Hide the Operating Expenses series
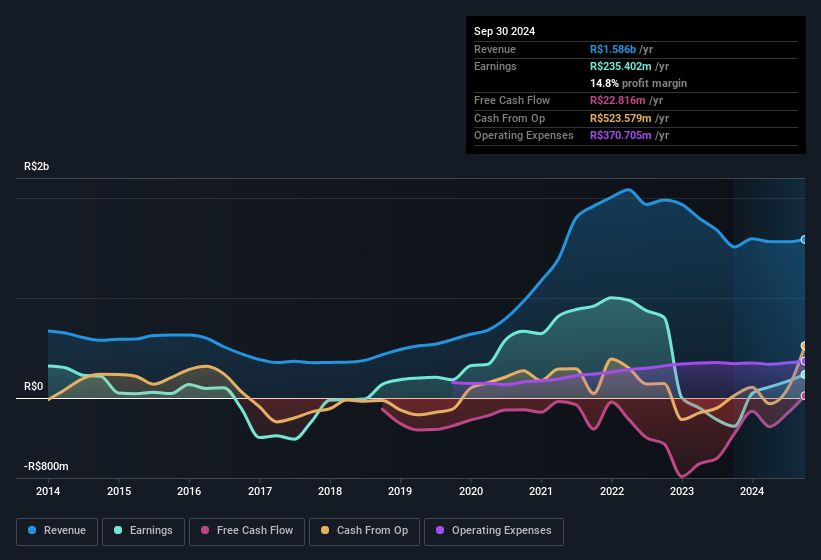The width and height of the screenshot is (821, 560). pos(494,530)
